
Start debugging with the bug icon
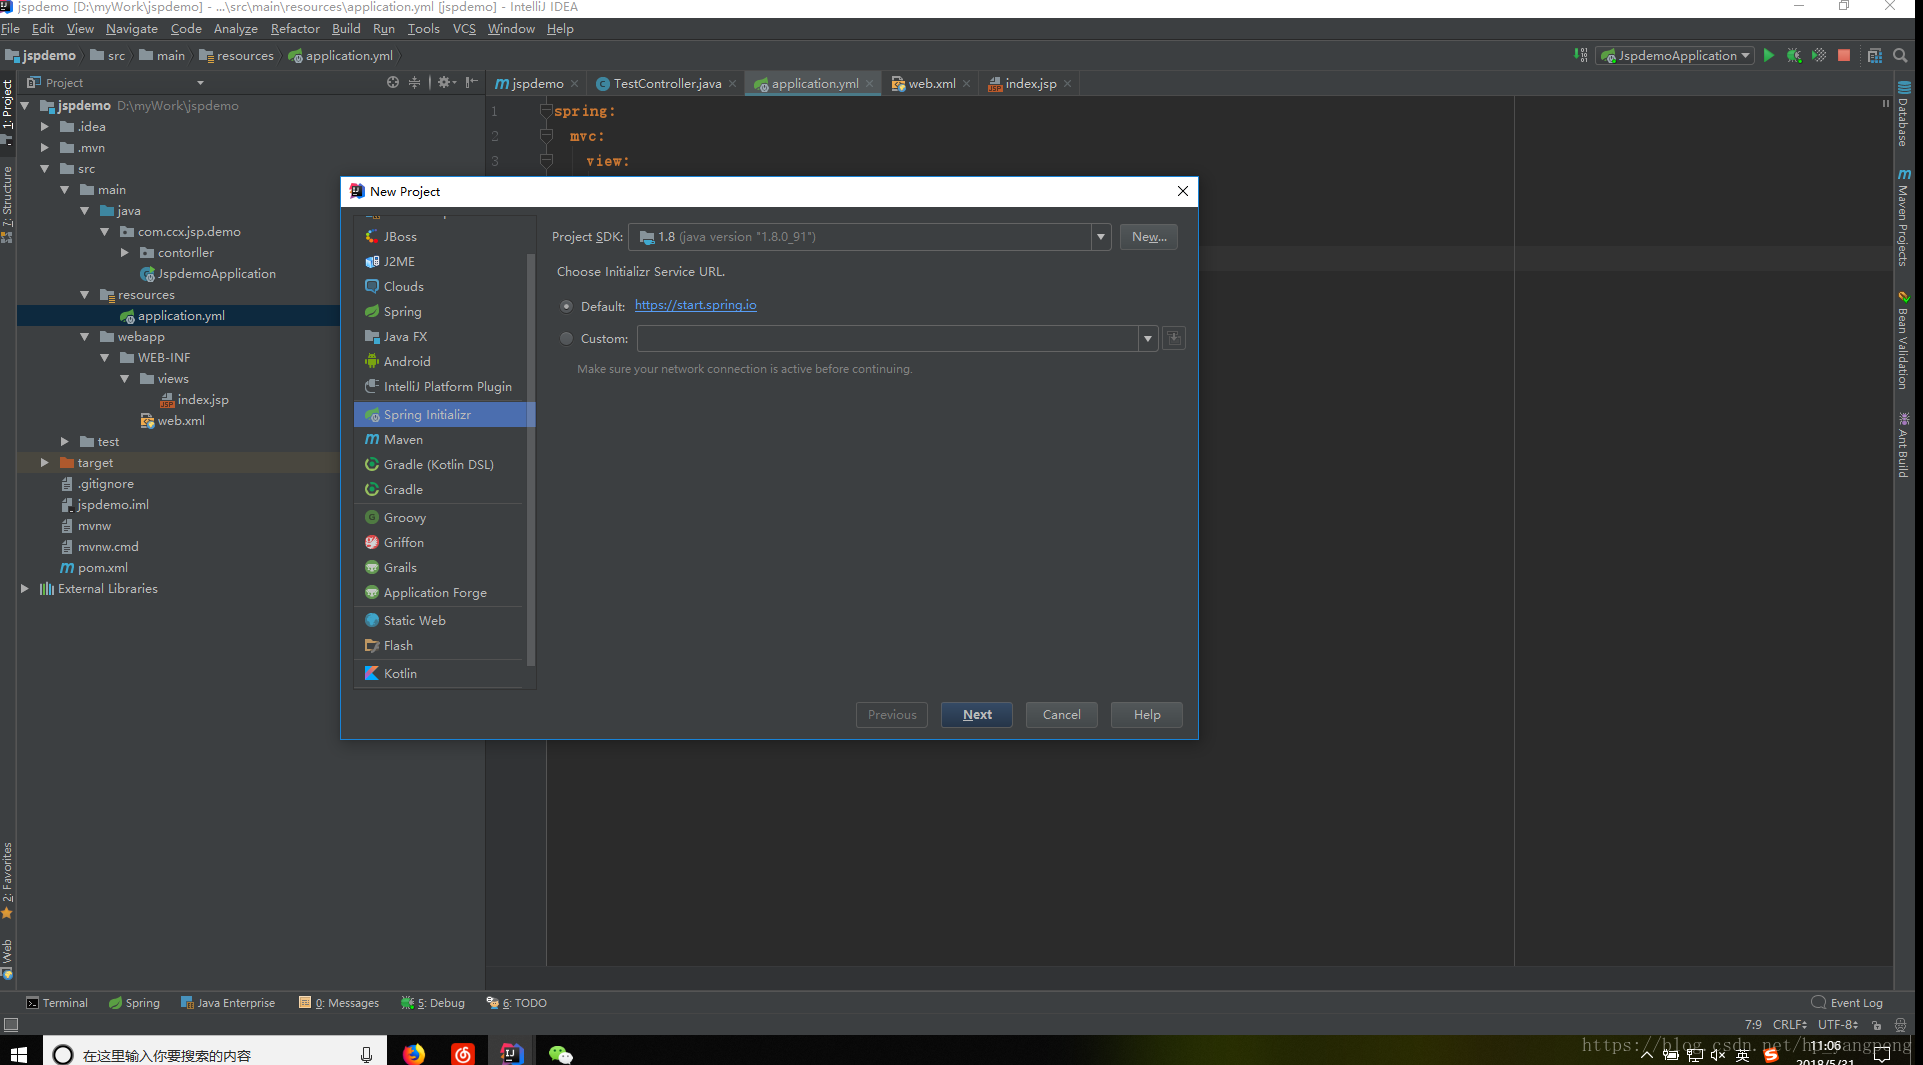click(1794, 56)
